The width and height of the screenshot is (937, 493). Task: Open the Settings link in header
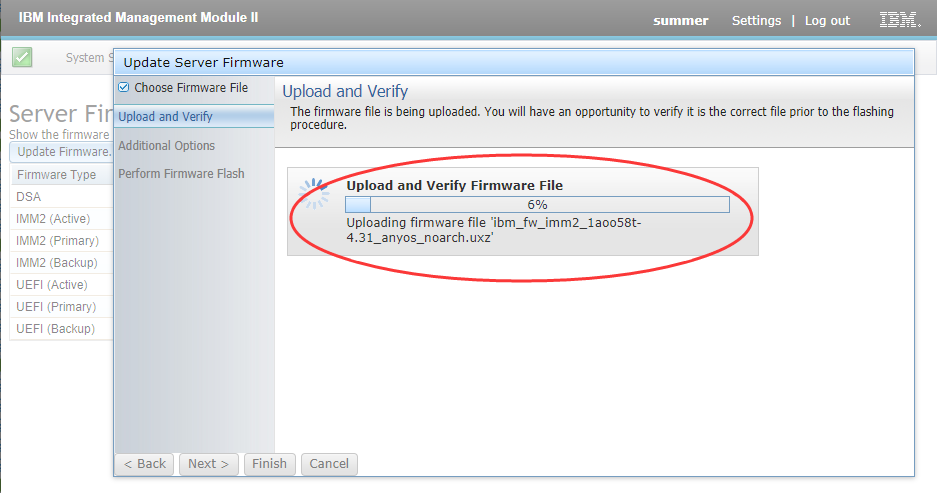[x=757, y=20]
